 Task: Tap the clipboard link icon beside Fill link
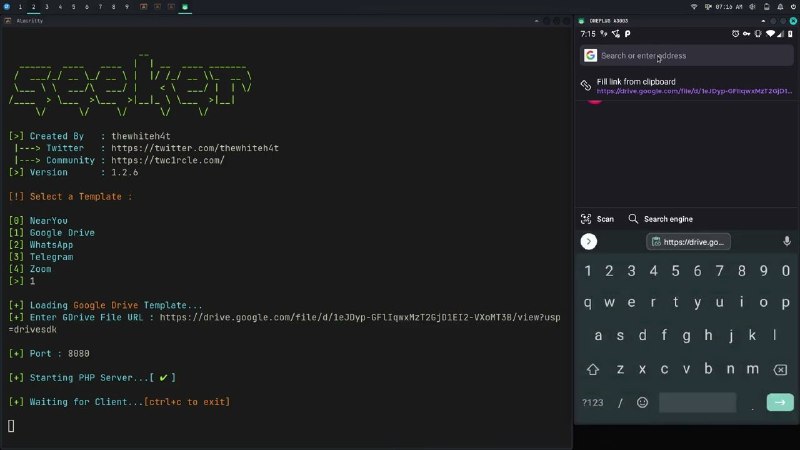click(x=586, y=86)
